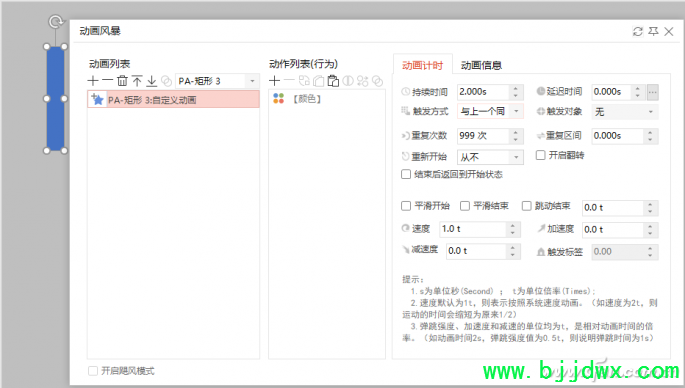Screen dimensions: 685x388
Task: Expand the 触发方式 dropdown
Action: point(490,111)
